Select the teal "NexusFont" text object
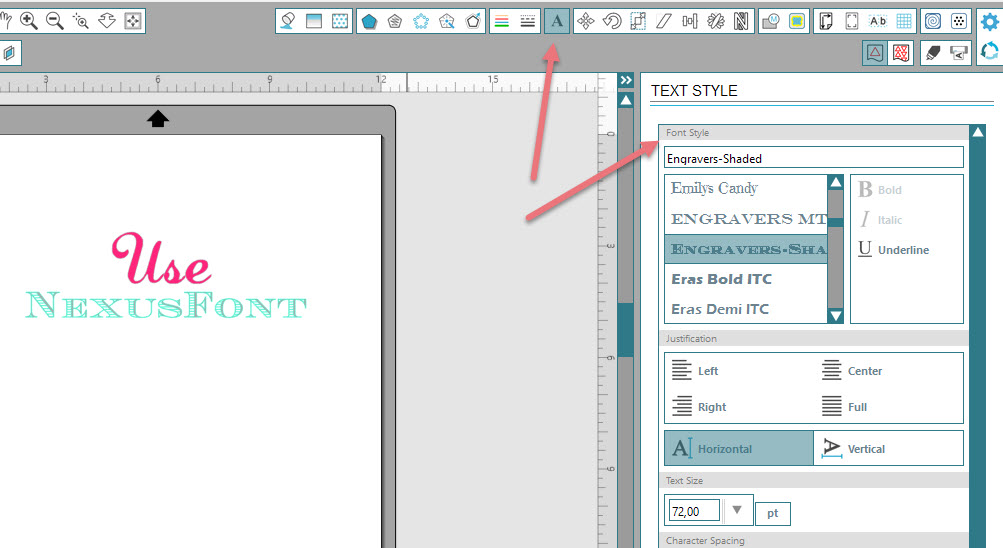 coord(166,305)
